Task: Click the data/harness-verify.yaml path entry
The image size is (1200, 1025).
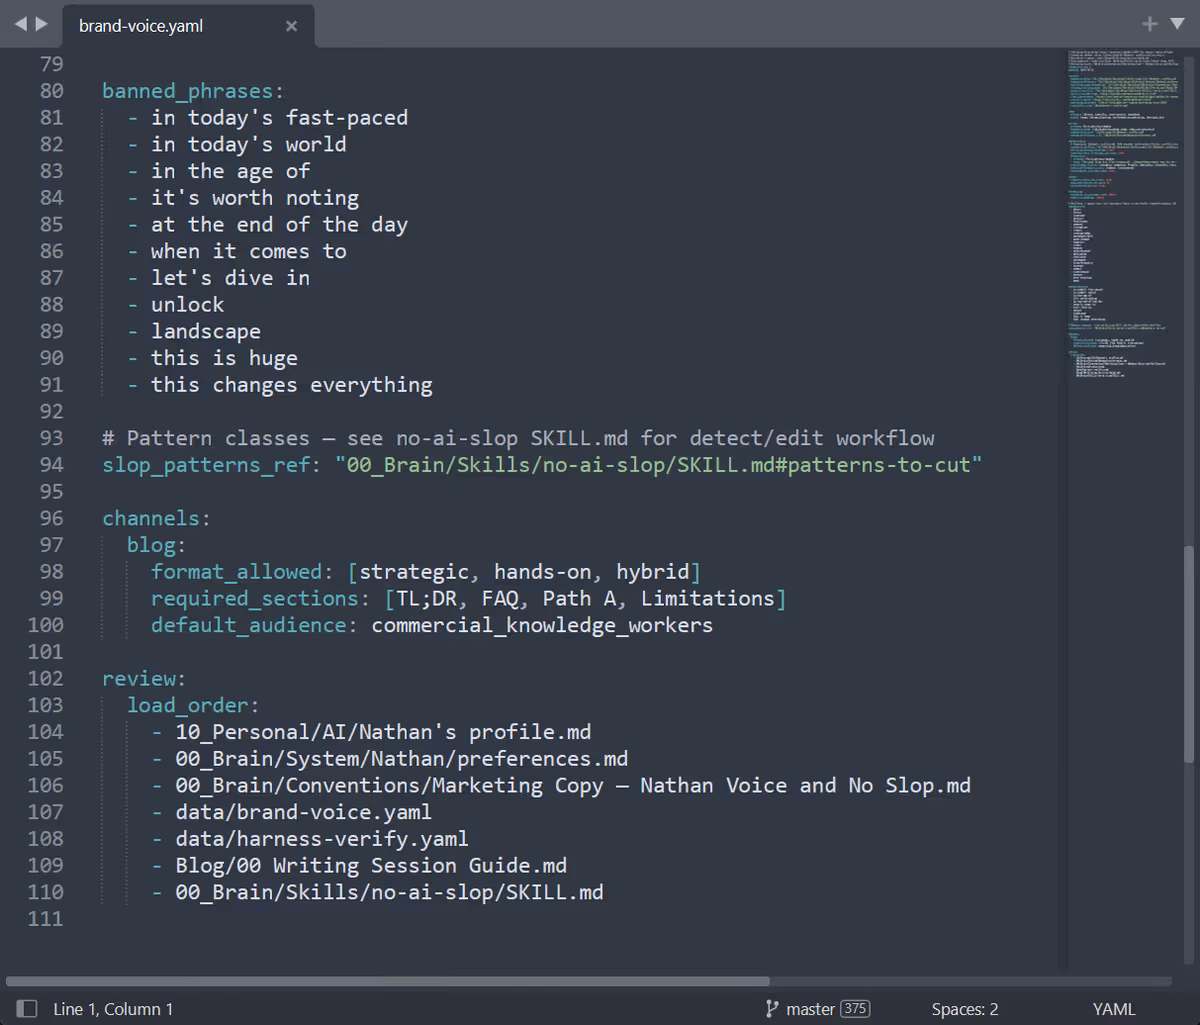Action: pyautogui.click(x=322, y=839)
